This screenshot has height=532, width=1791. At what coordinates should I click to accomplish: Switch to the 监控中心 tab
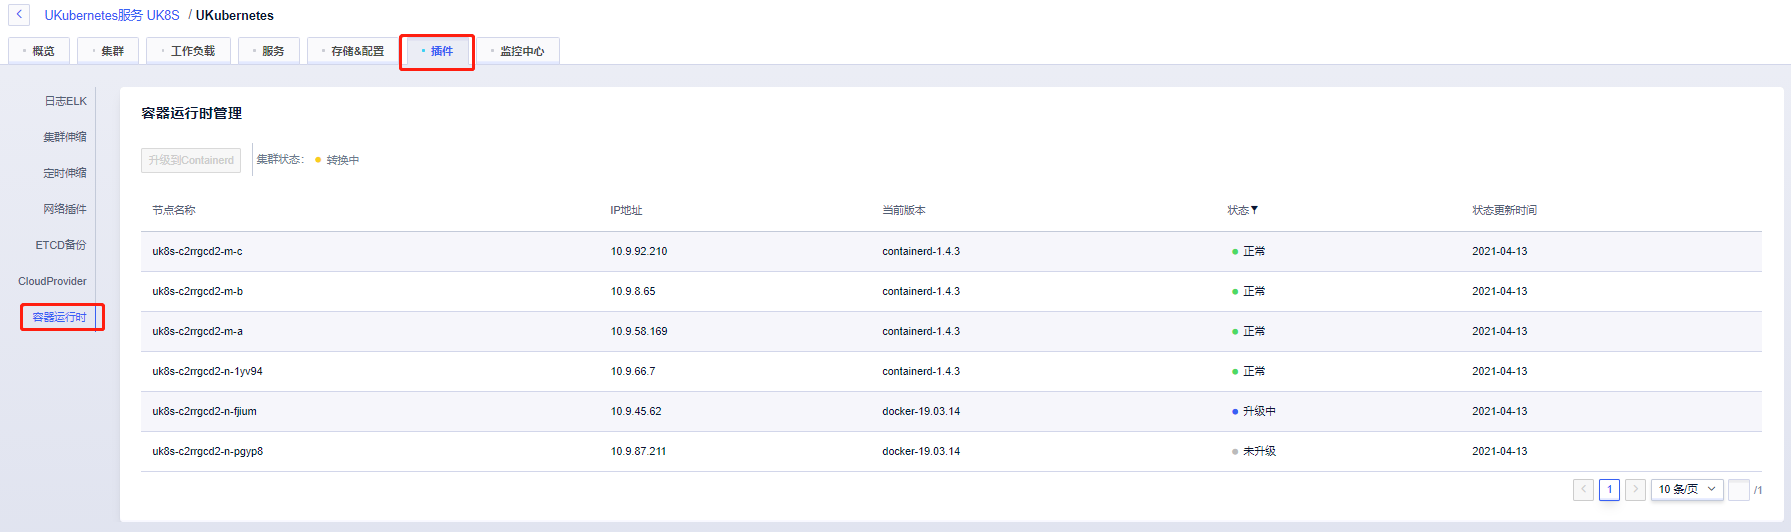(x=518, y=51)
